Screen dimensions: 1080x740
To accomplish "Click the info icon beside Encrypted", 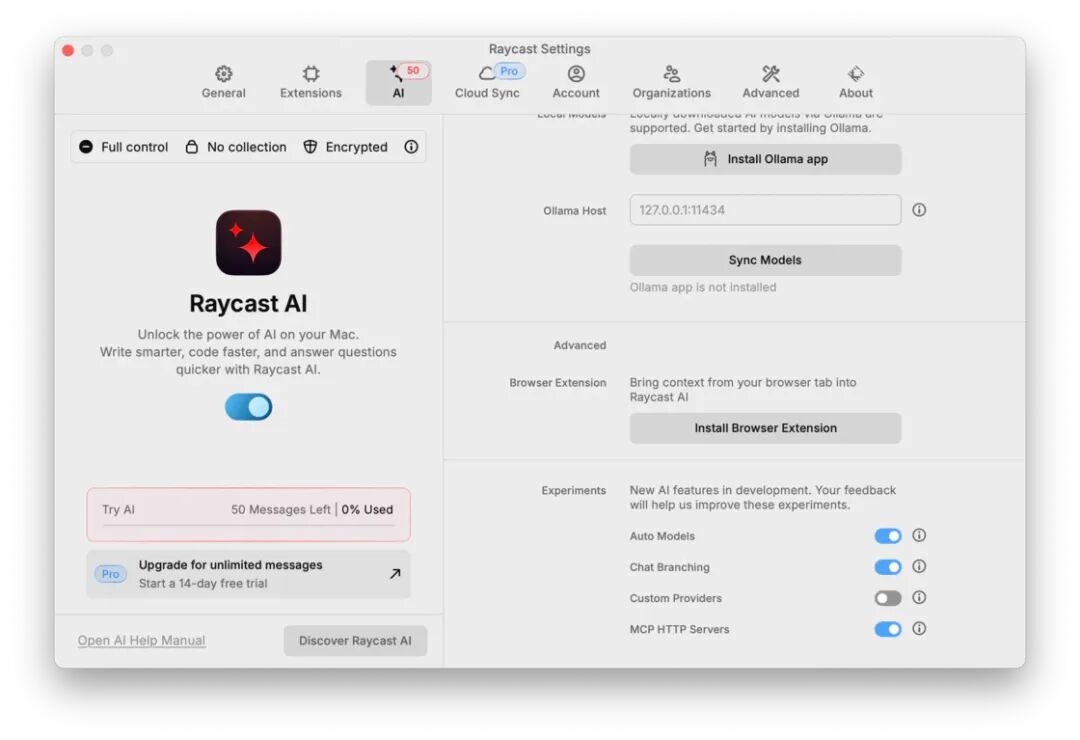I will pyautogui.click(x=411, y=147).
